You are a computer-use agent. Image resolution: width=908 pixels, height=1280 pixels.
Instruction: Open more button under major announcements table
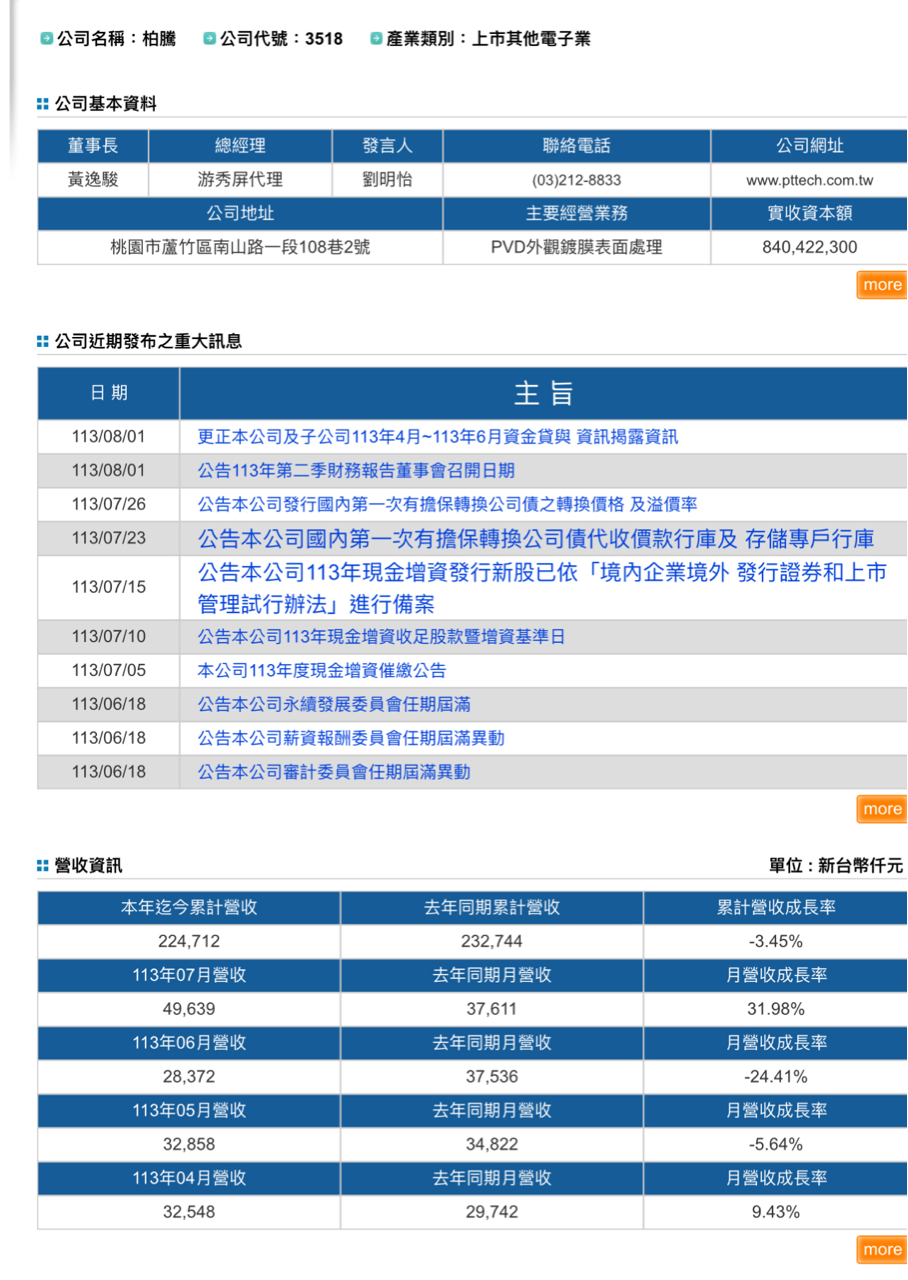pyautogui.click(x=881, y=809)
